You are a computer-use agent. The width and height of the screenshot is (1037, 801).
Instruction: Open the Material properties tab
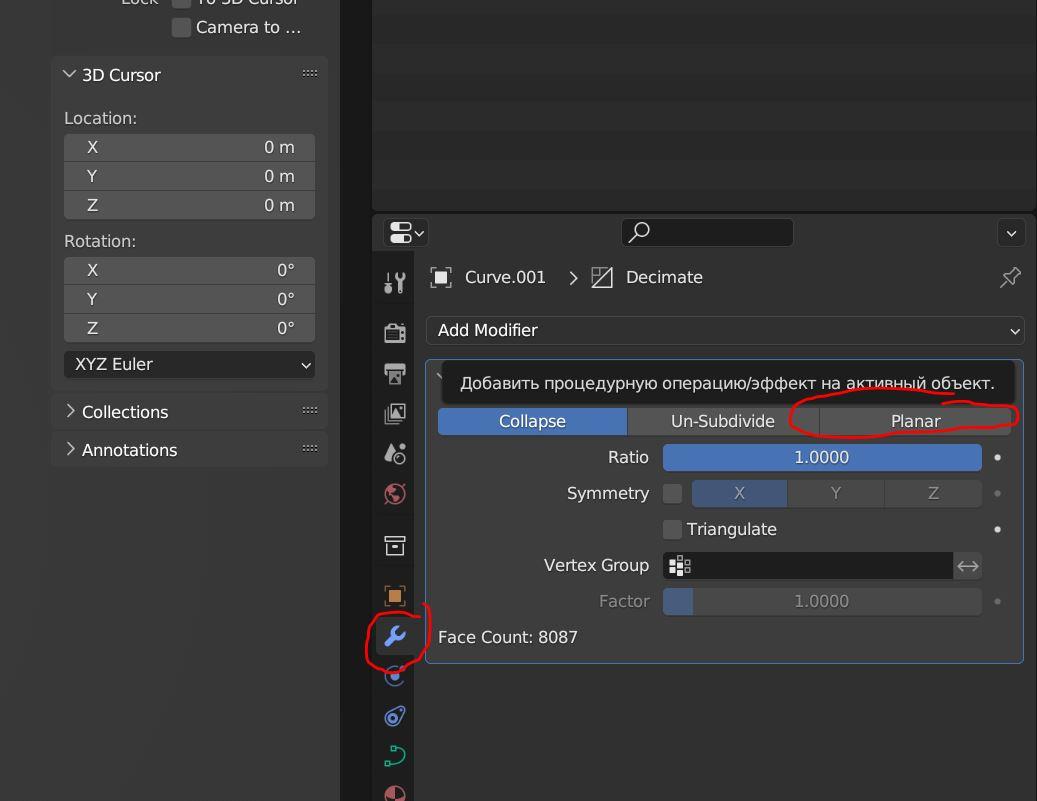tap(395, 793)
